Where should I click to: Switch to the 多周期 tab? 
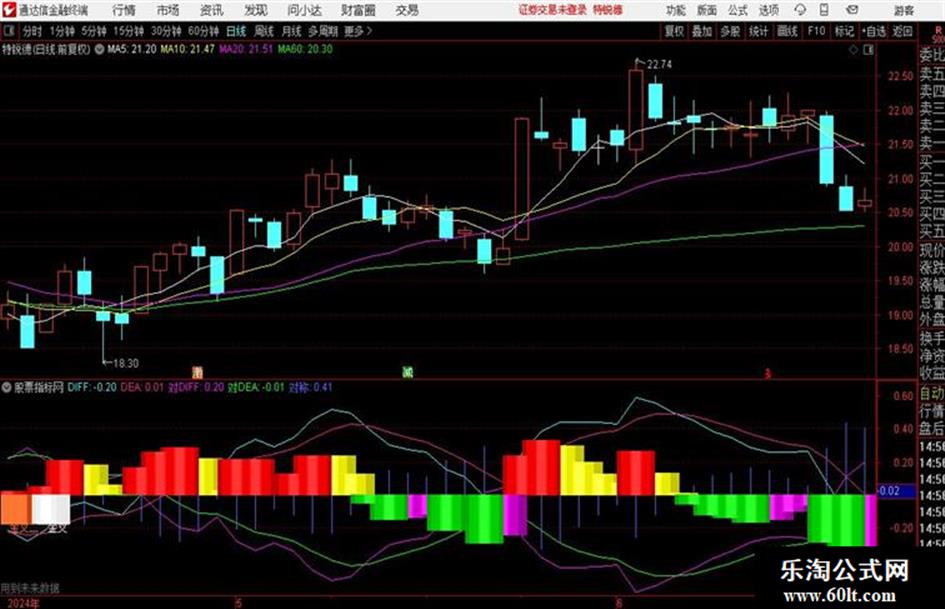click(x=323, y=31)
